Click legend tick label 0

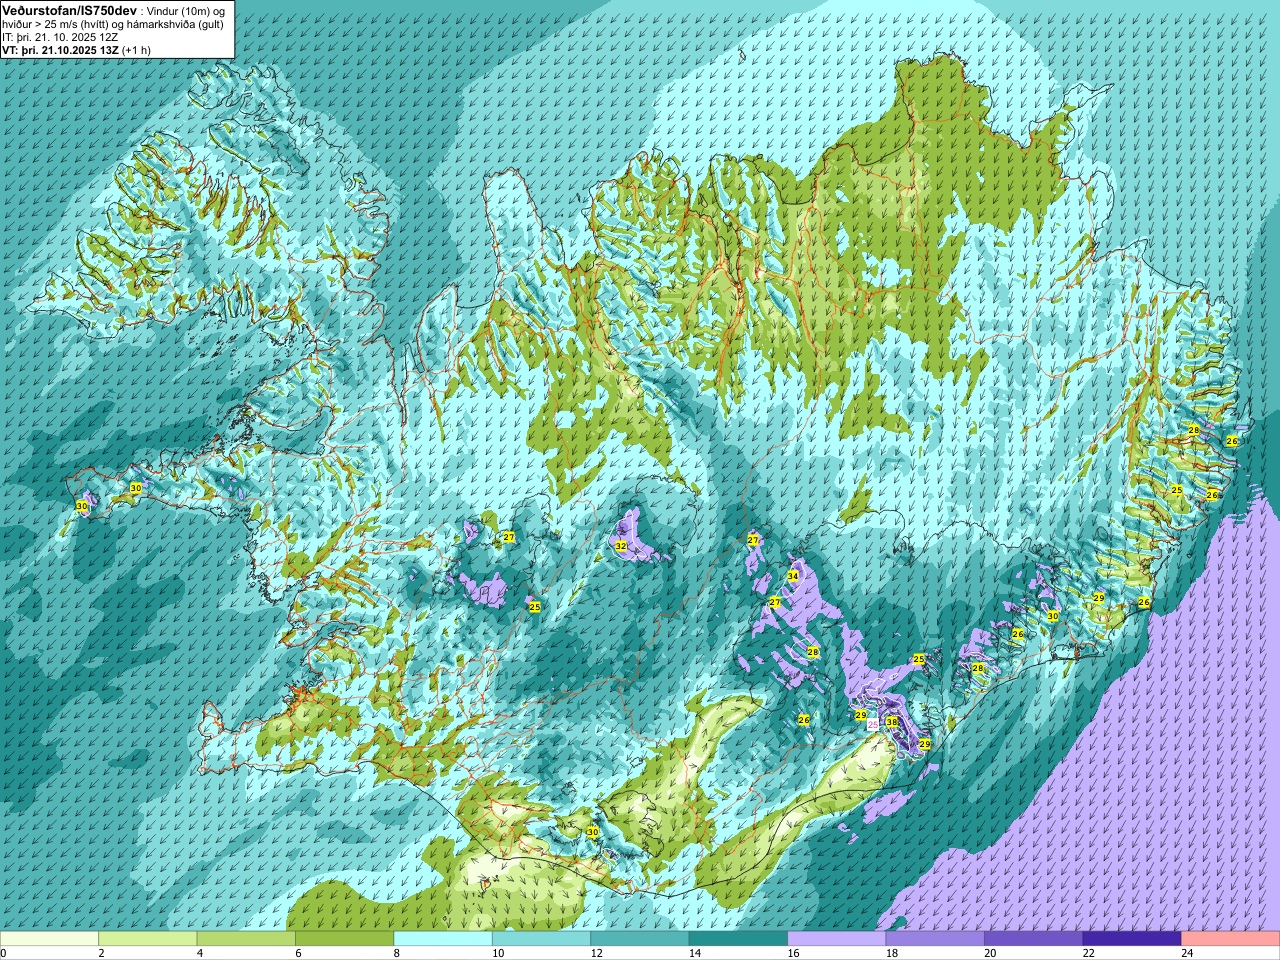click(x=4, y=953)
